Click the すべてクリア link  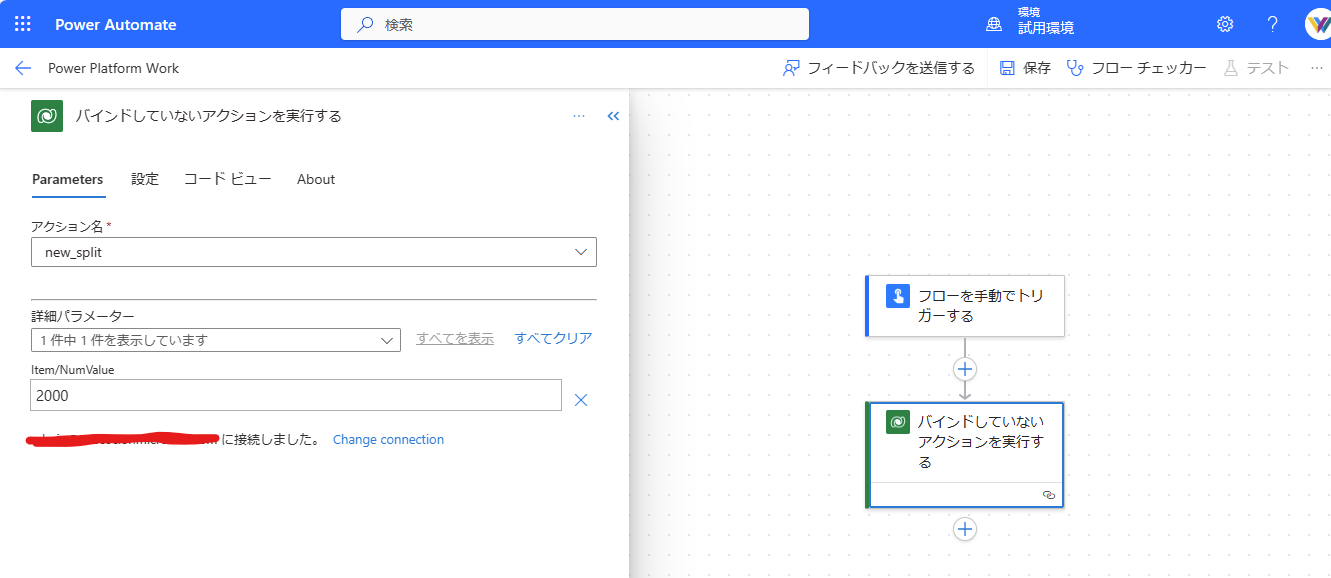pos(553,338)
